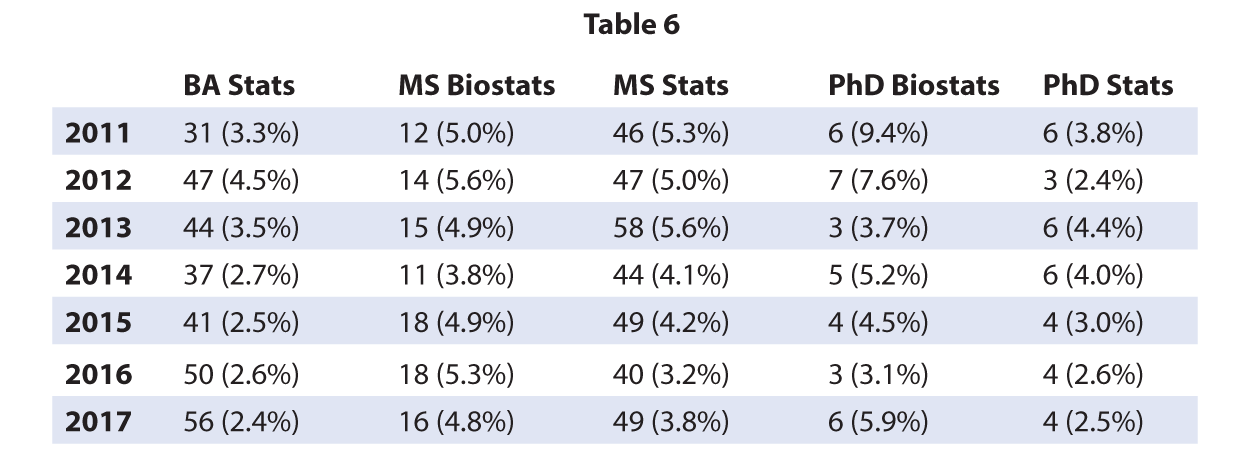Click the 2014 row label
This screenshot has width=1251, height=461.
tap(98, 276)
